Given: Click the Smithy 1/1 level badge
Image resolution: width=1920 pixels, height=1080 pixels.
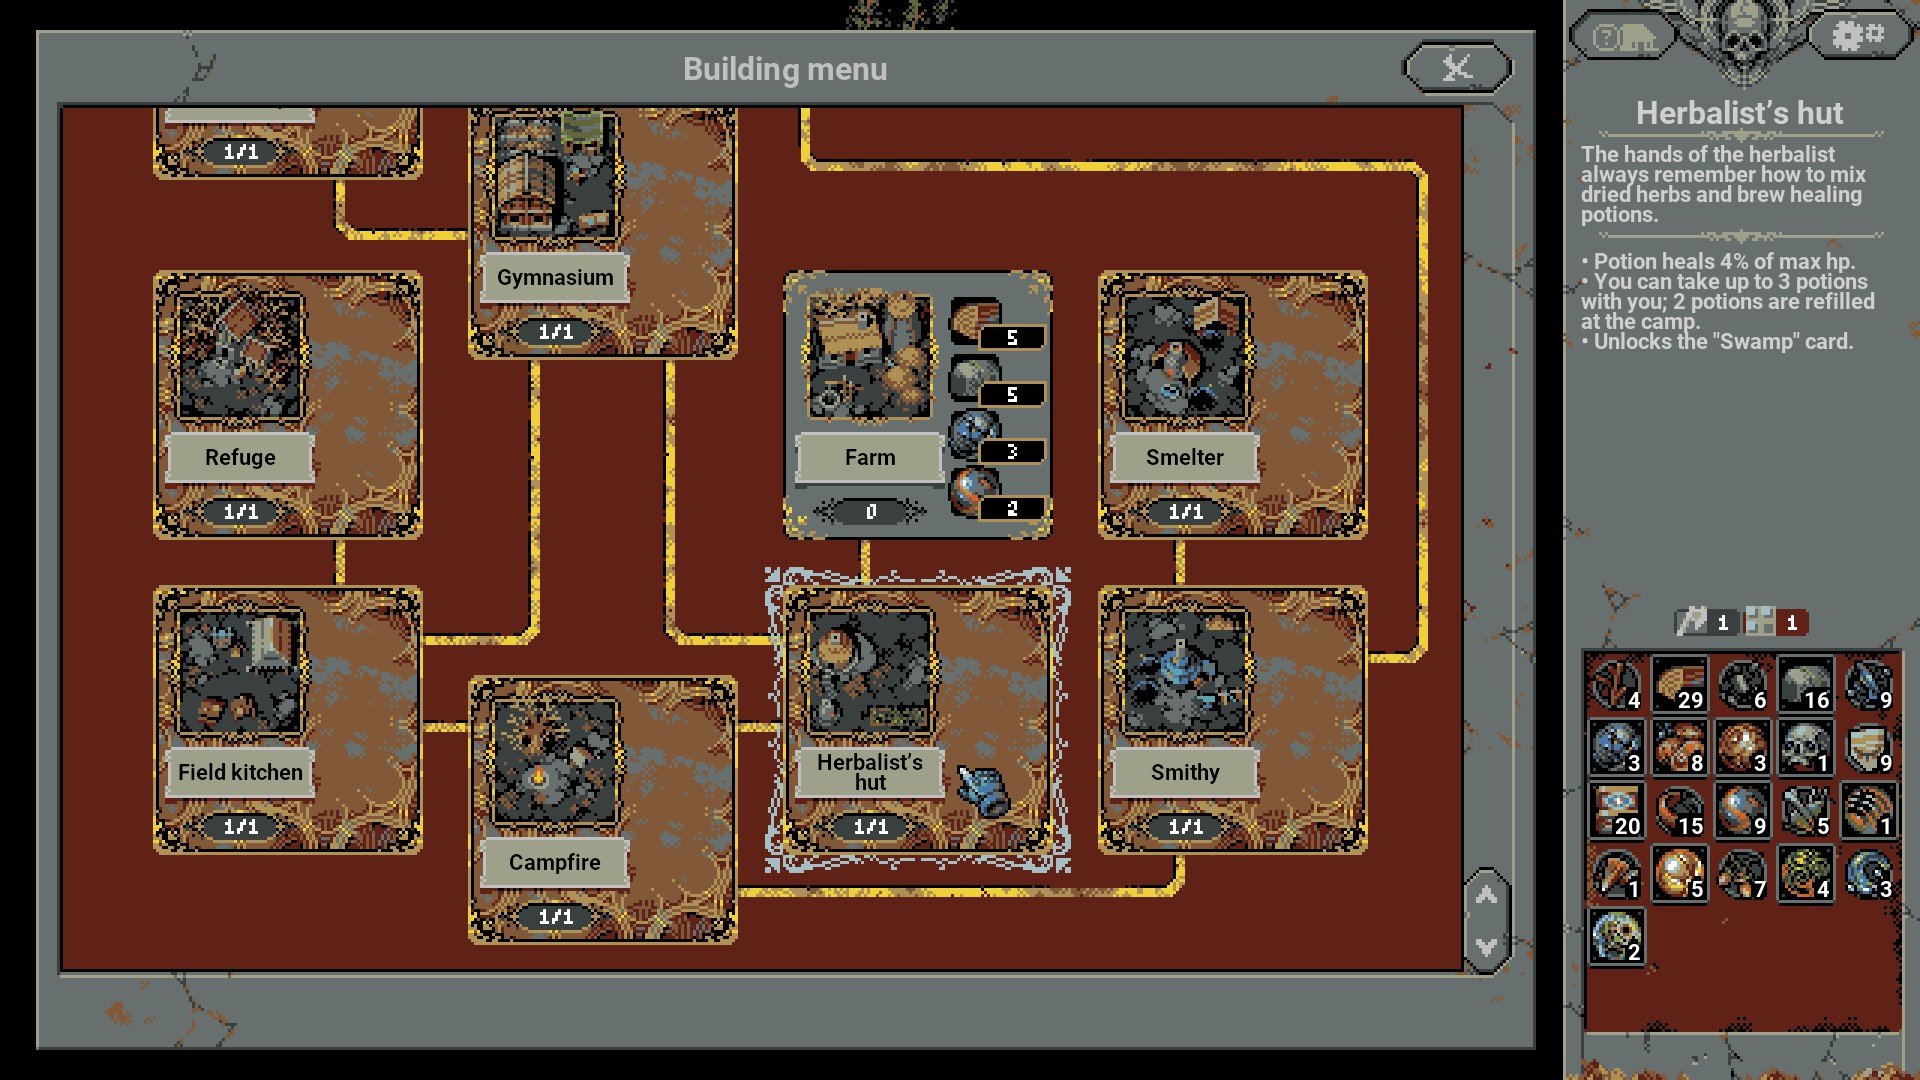Looking at the screenshot, I should click(1186, 827).
